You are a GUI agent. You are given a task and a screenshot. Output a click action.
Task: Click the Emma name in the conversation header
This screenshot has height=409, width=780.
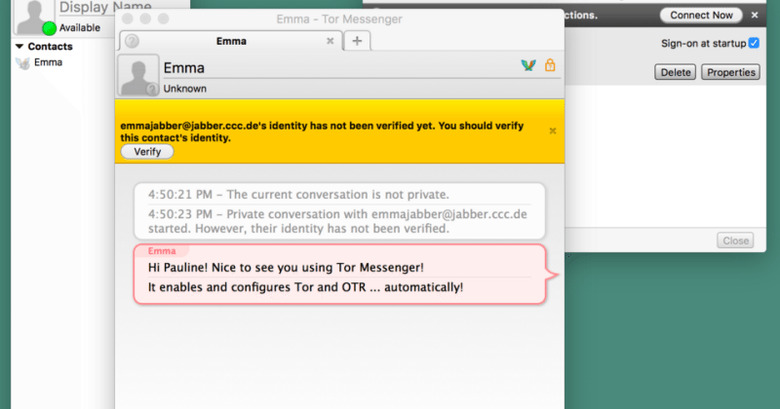(184, 68)
